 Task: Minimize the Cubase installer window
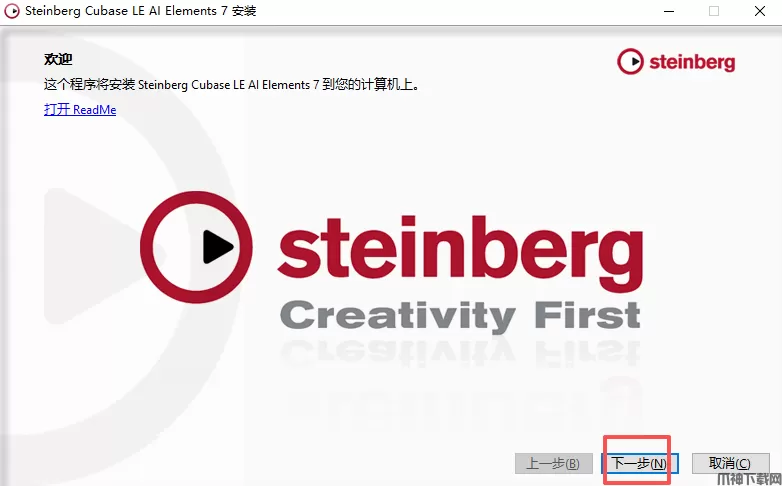point(669,11)
